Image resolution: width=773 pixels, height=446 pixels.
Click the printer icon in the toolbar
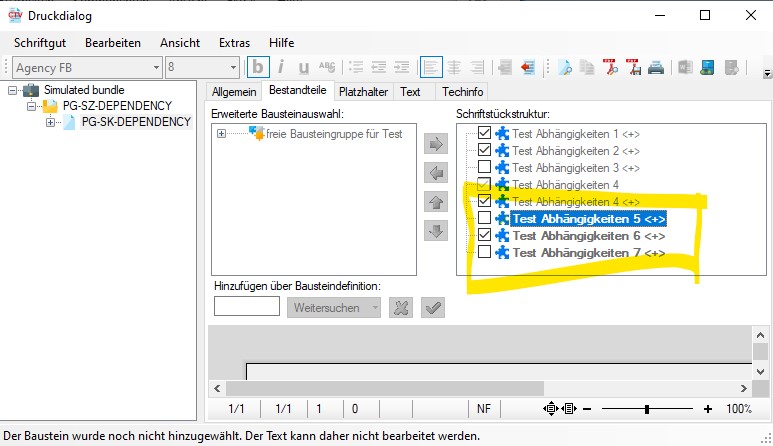pos(656,68)
